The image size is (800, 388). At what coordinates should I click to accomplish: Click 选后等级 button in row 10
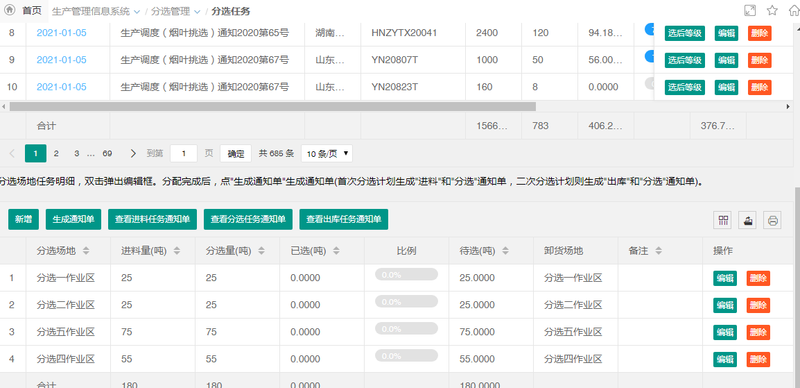685,87
